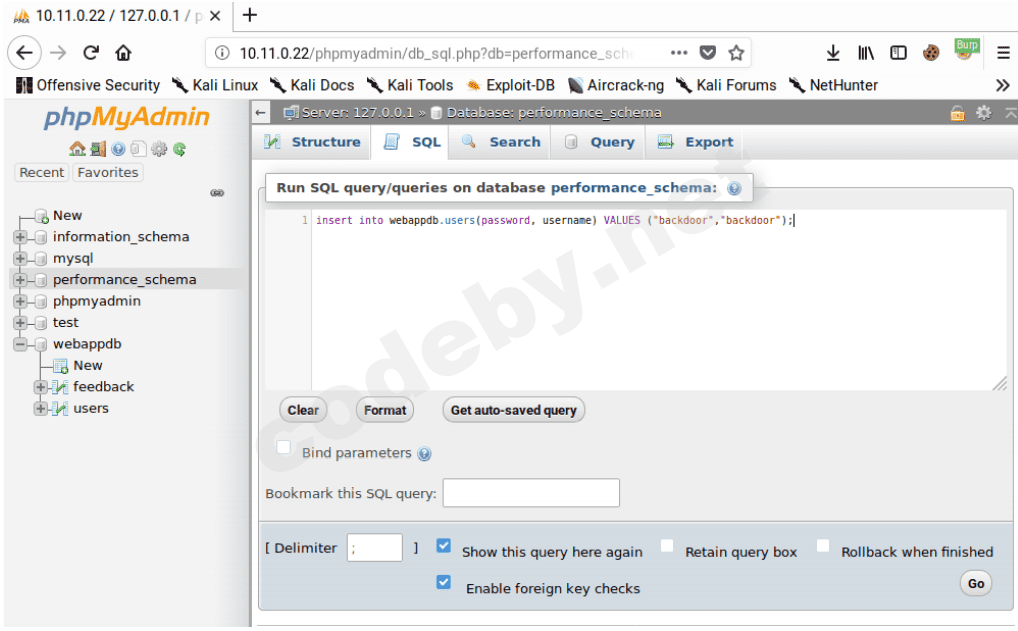The width and height of the screenshot is (1018, 631).
Task: Open the Kali Tools bookmark
Action: click(410, 85)
